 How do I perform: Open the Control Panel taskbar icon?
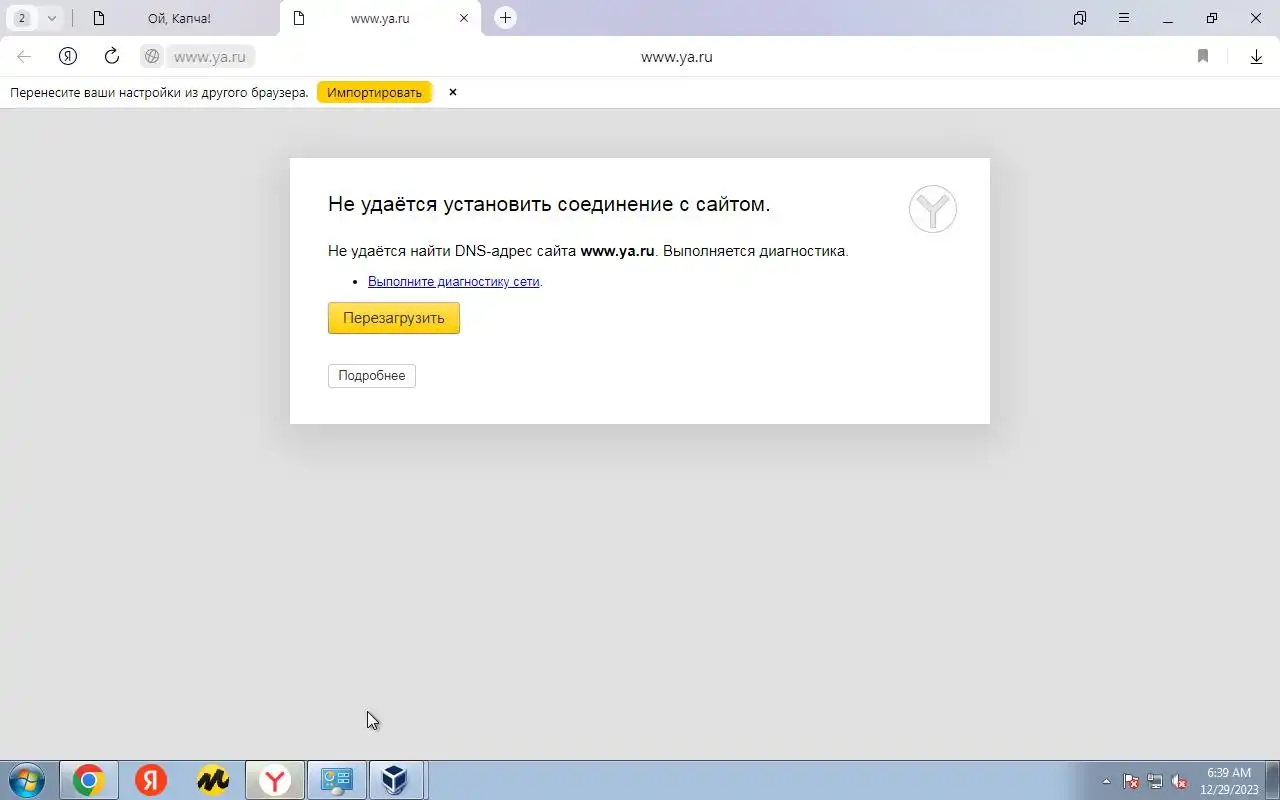(337, 780)
